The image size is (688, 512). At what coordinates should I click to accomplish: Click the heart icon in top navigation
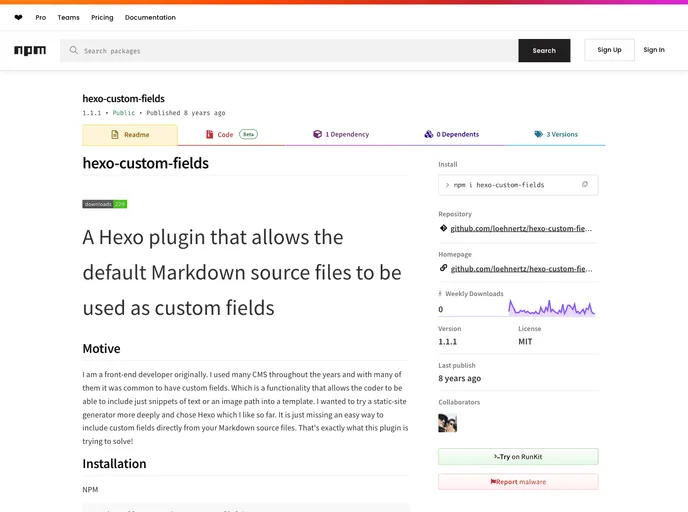[x=18, y=18]
